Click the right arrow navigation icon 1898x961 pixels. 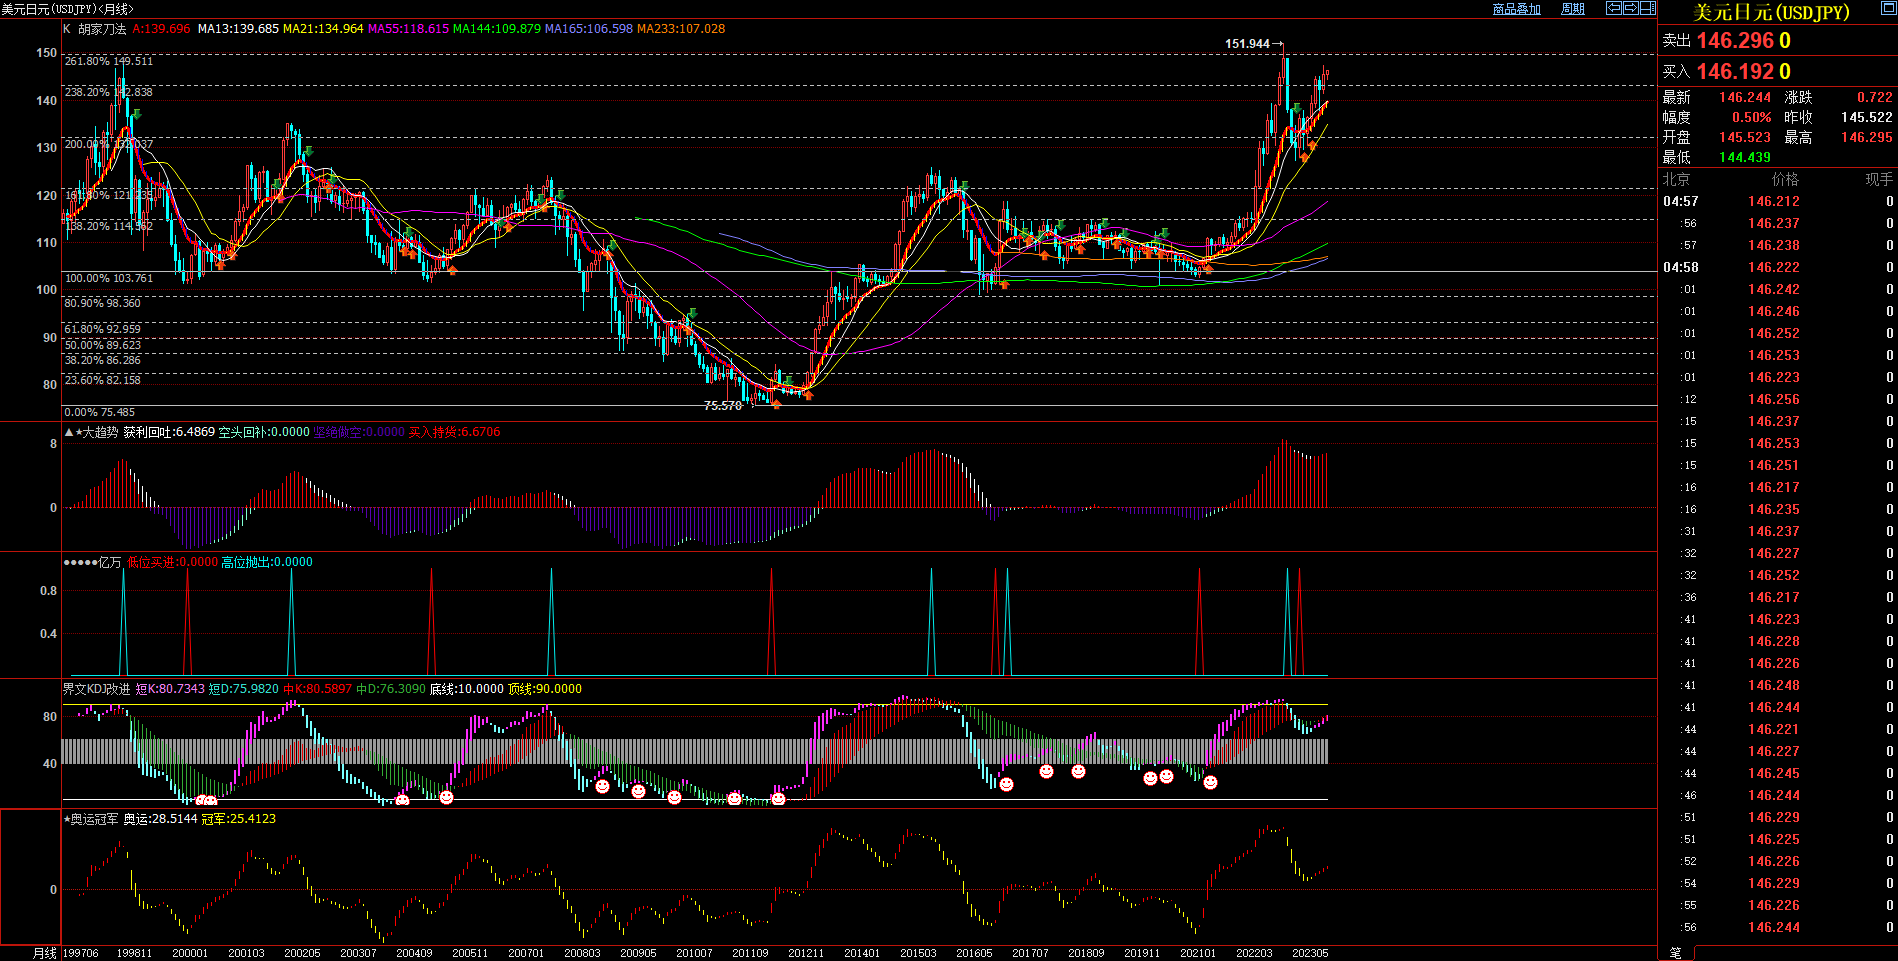[1630, 8]
